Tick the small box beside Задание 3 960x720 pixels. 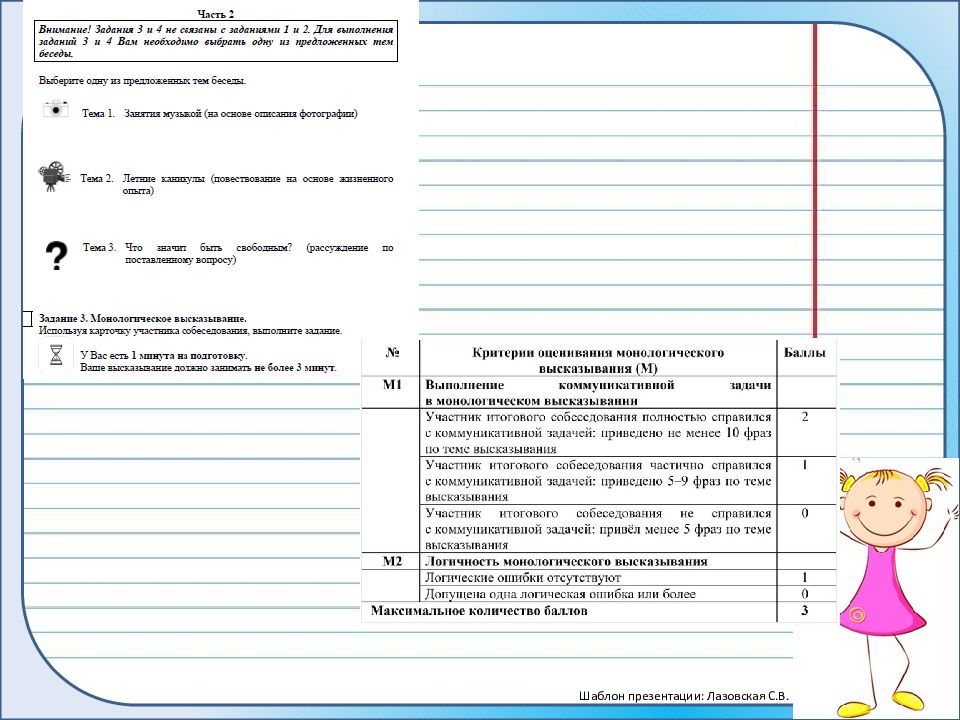tap(27, 318)
